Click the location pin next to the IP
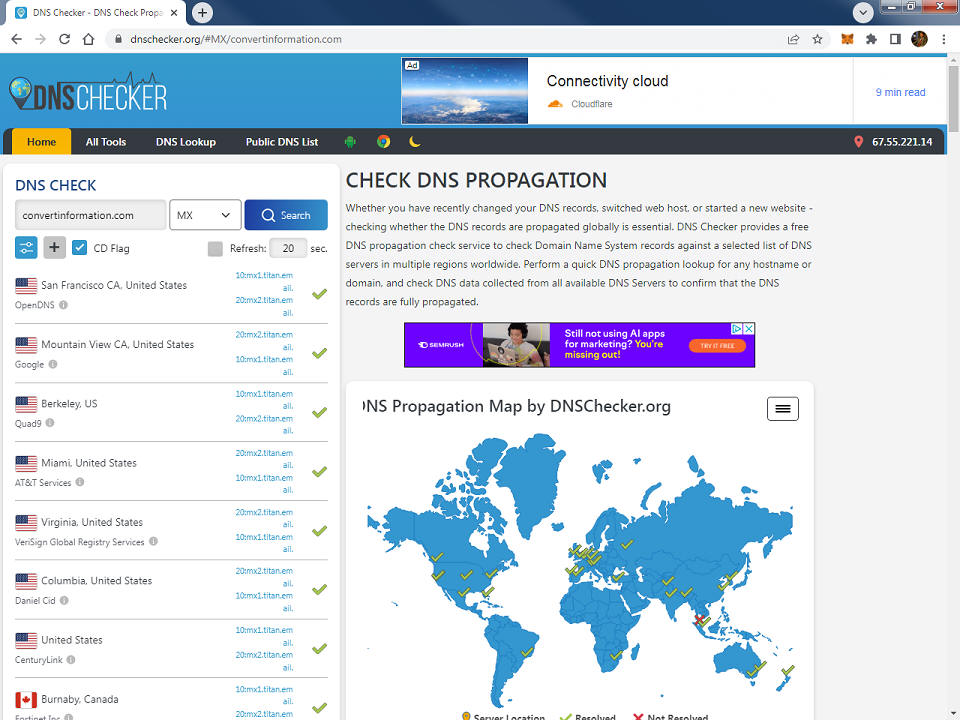The height and width of the screenshot is (720, 960). point(858,142)
